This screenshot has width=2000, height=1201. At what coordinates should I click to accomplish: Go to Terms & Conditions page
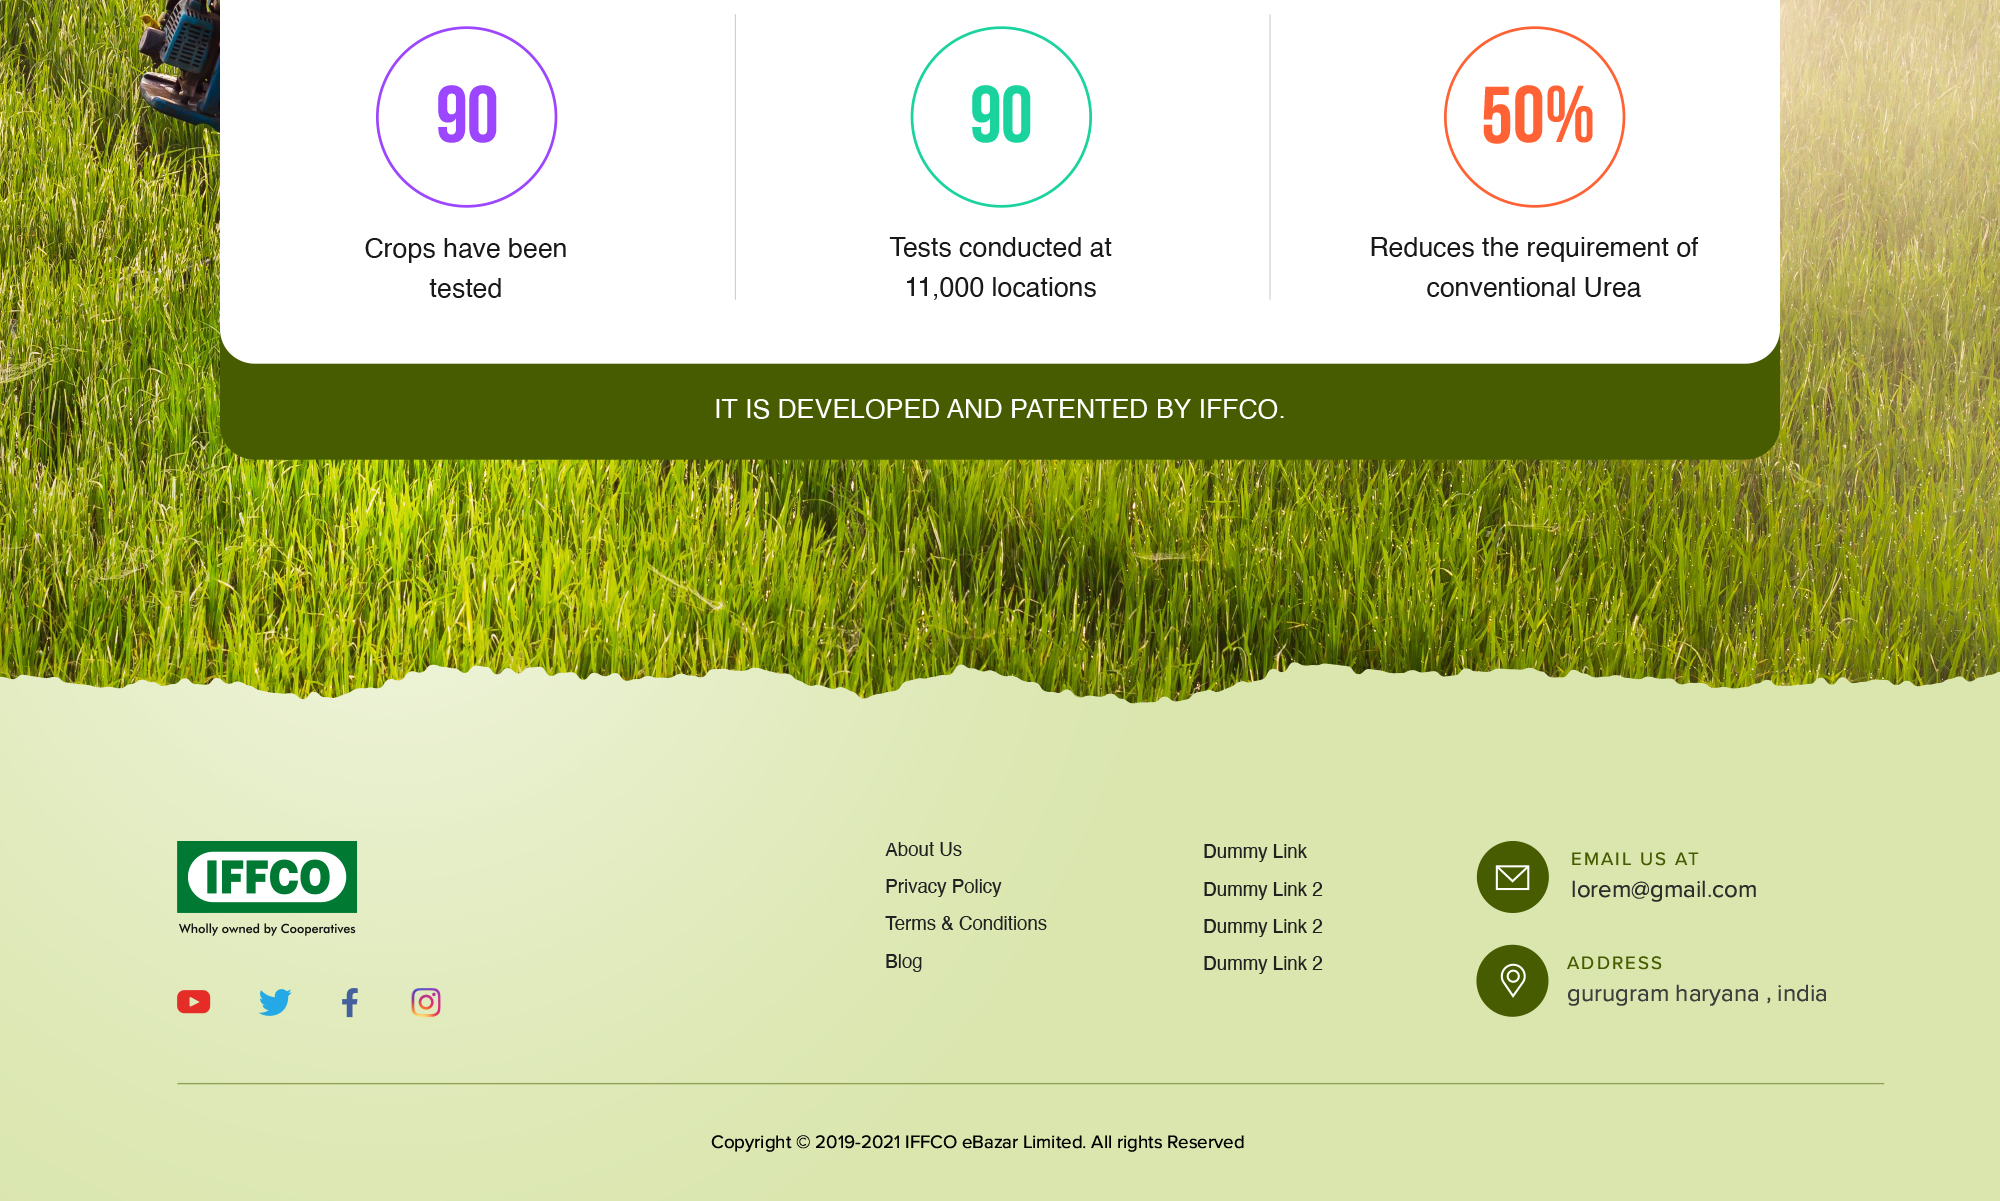966,923
